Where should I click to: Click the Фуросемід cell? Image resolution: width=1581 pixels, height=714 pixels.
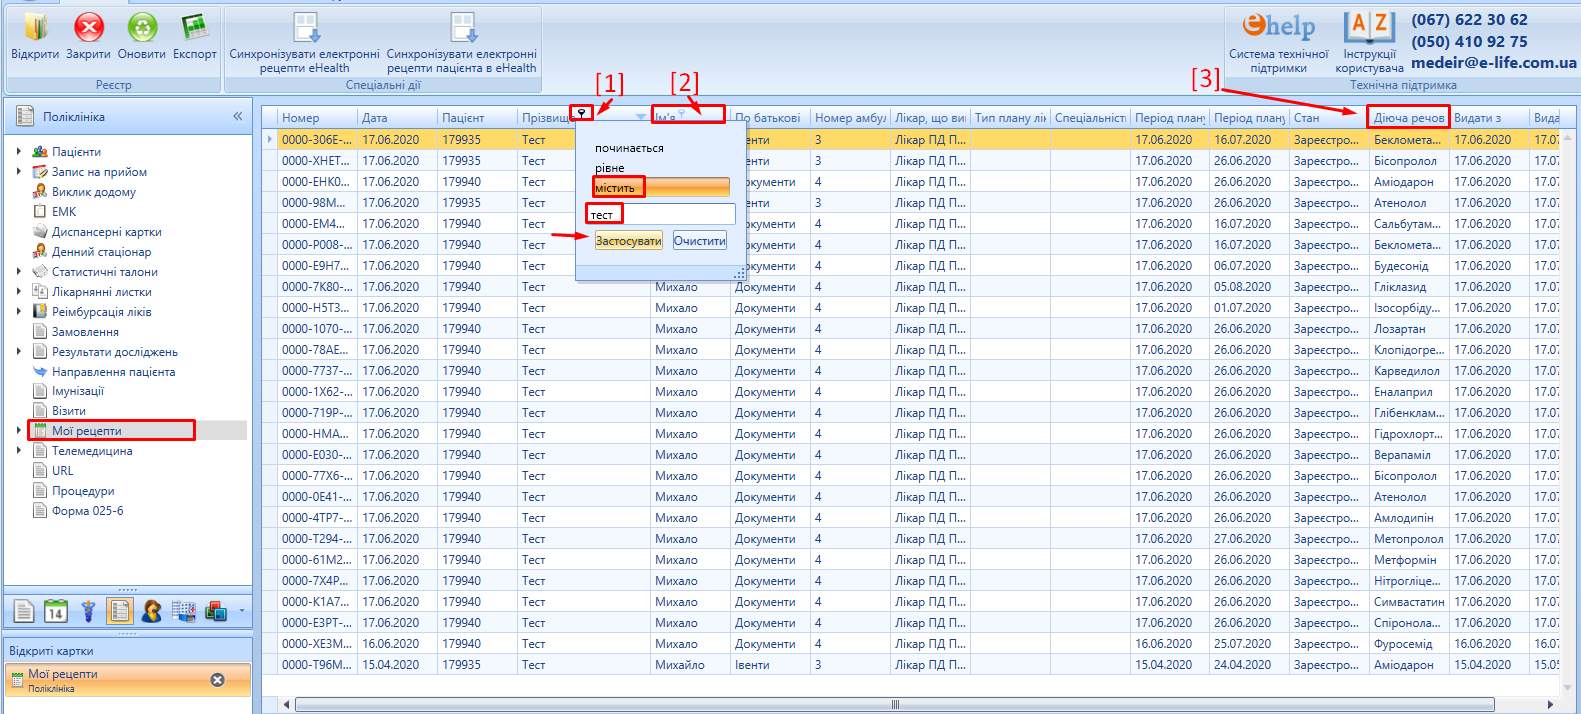[x=1409, y=644]
